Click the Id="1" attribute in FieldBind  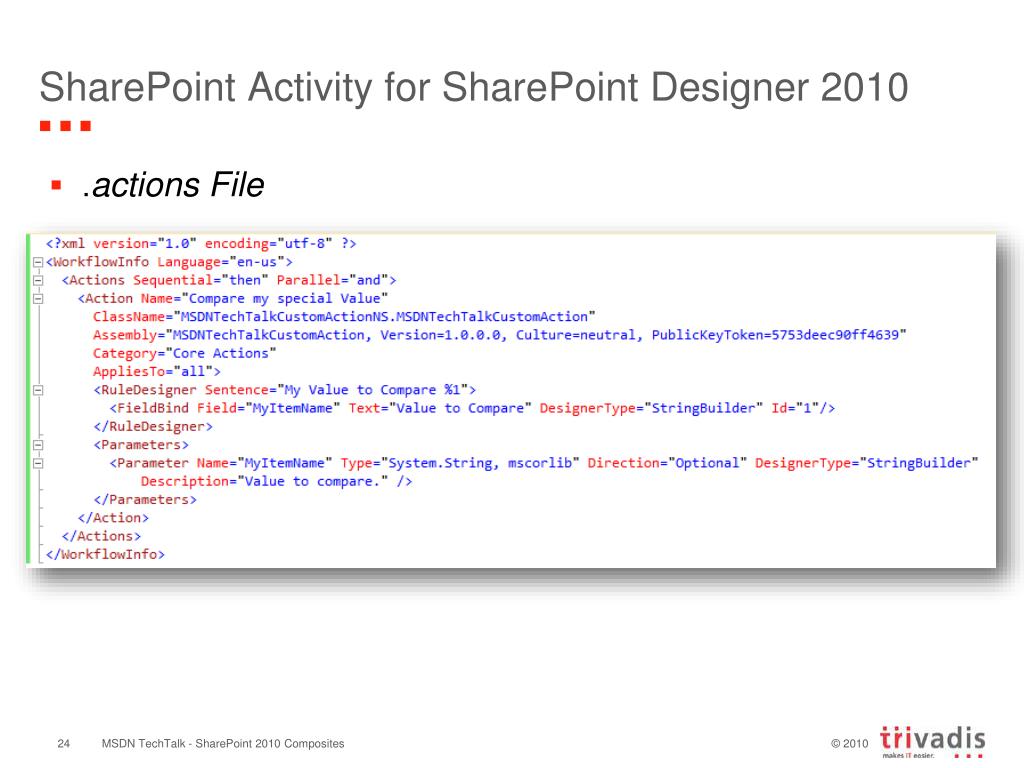point(795,408)
